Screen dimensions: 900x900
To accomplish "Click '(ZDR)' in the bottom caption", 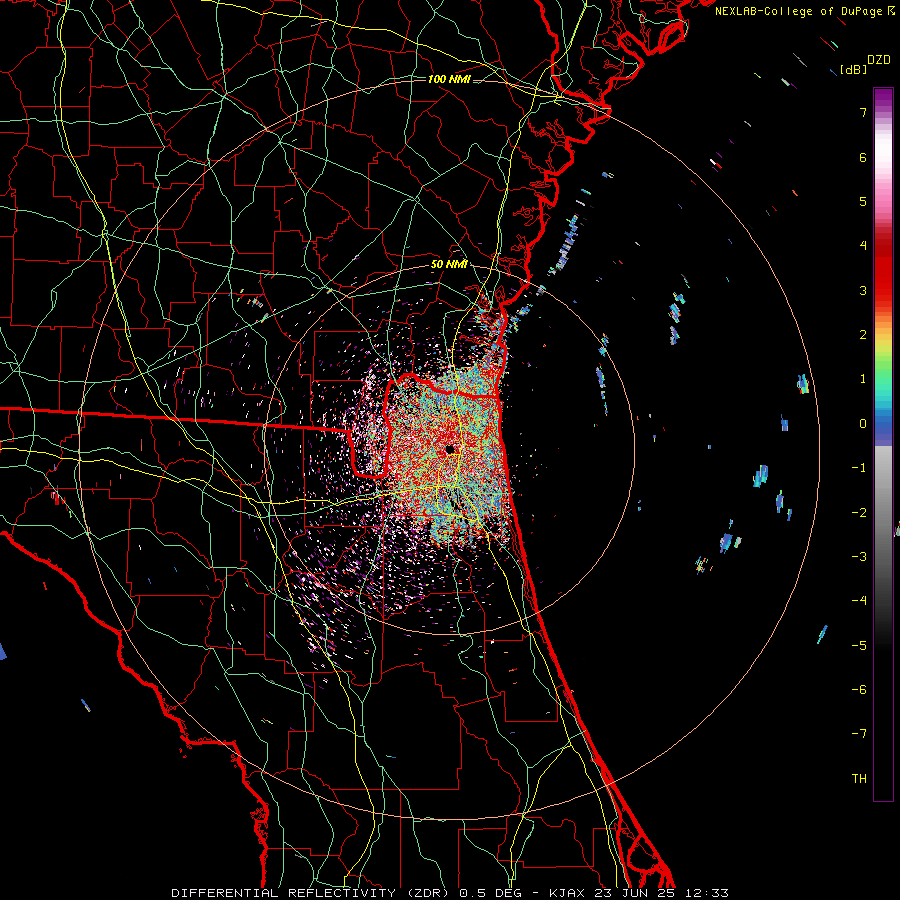I will 430,893.
